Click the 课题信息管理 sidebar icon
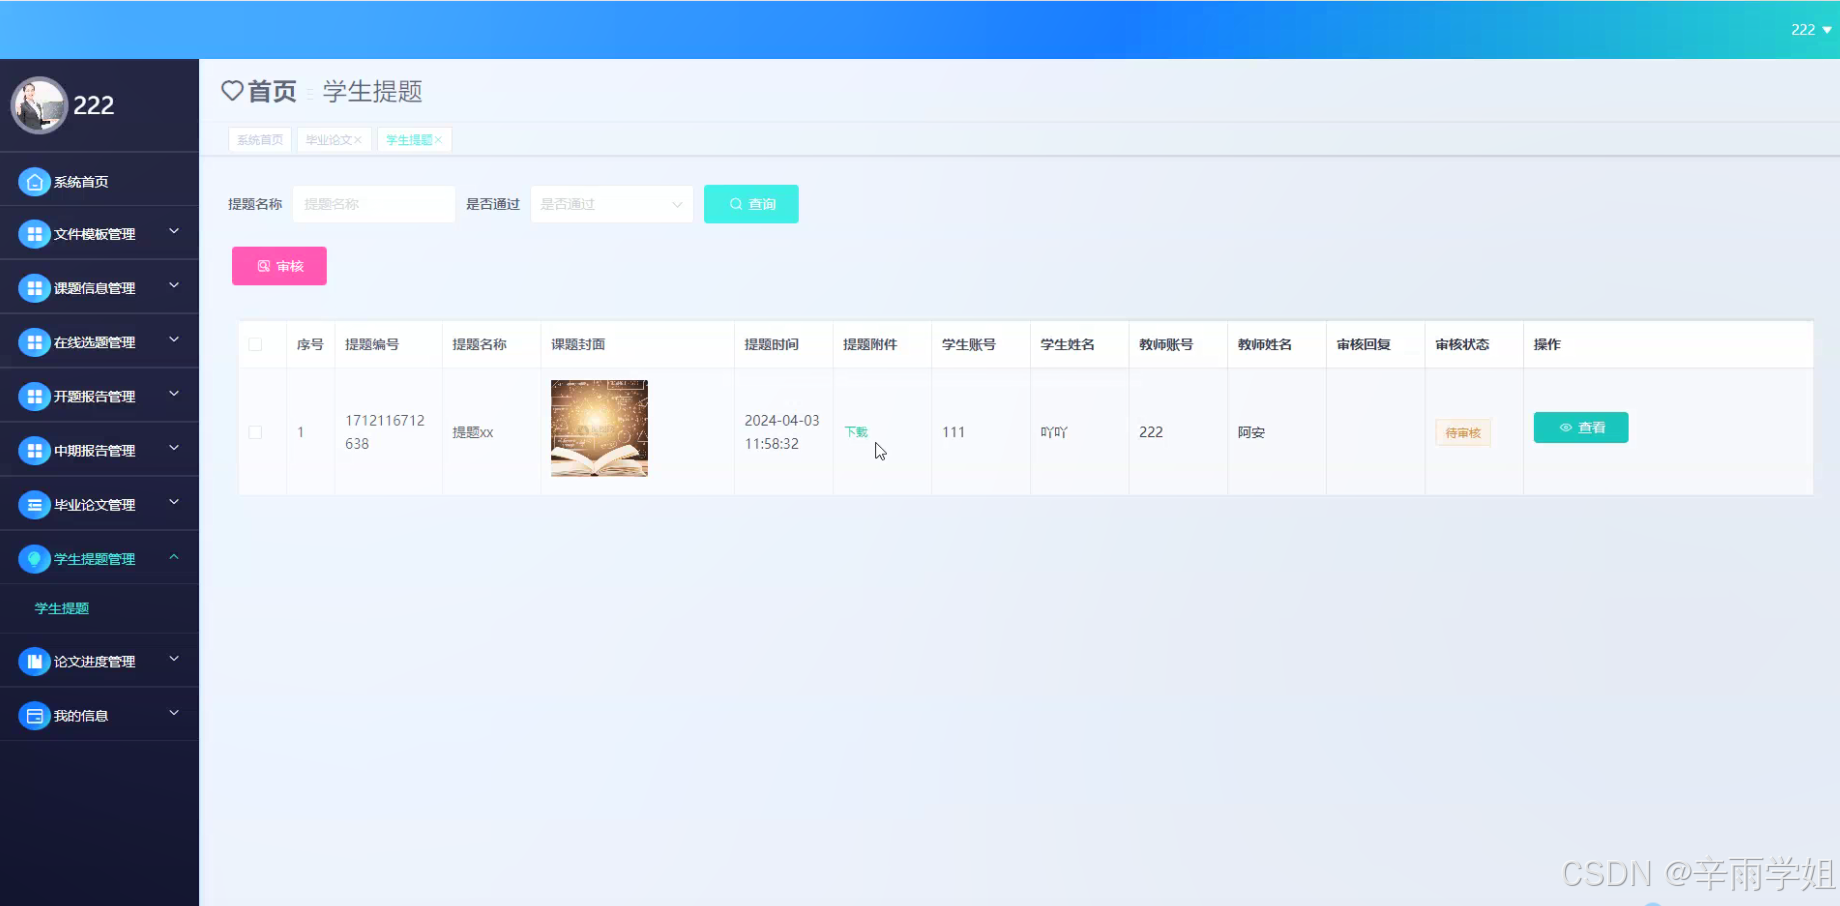 [x=35, y=287]
